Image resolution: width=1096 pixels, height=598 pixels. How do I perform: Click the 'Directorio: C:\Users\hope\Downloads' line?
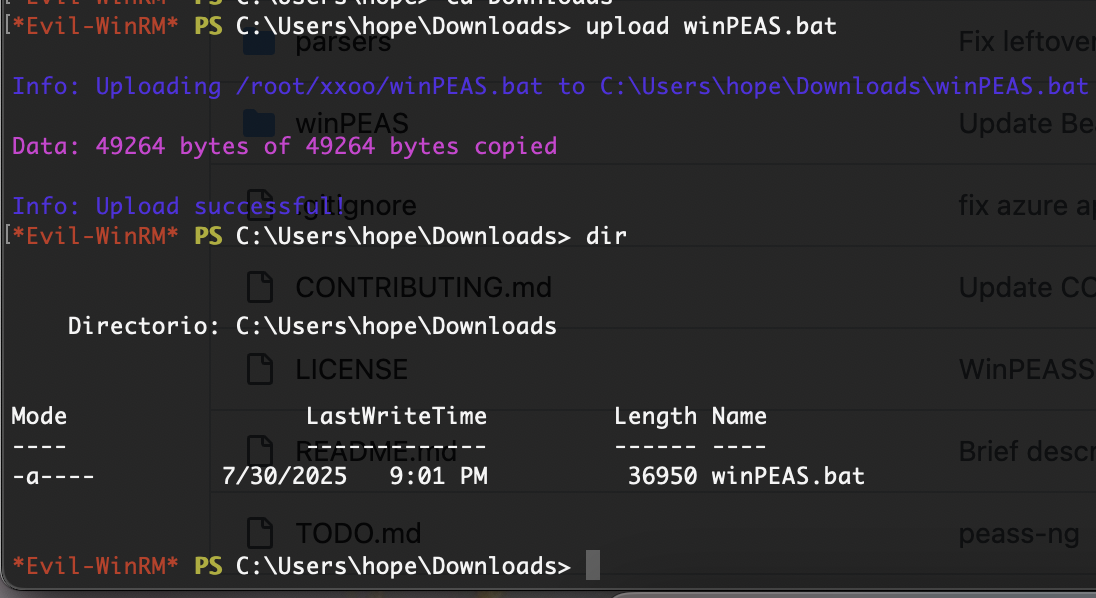coord(312,326)
